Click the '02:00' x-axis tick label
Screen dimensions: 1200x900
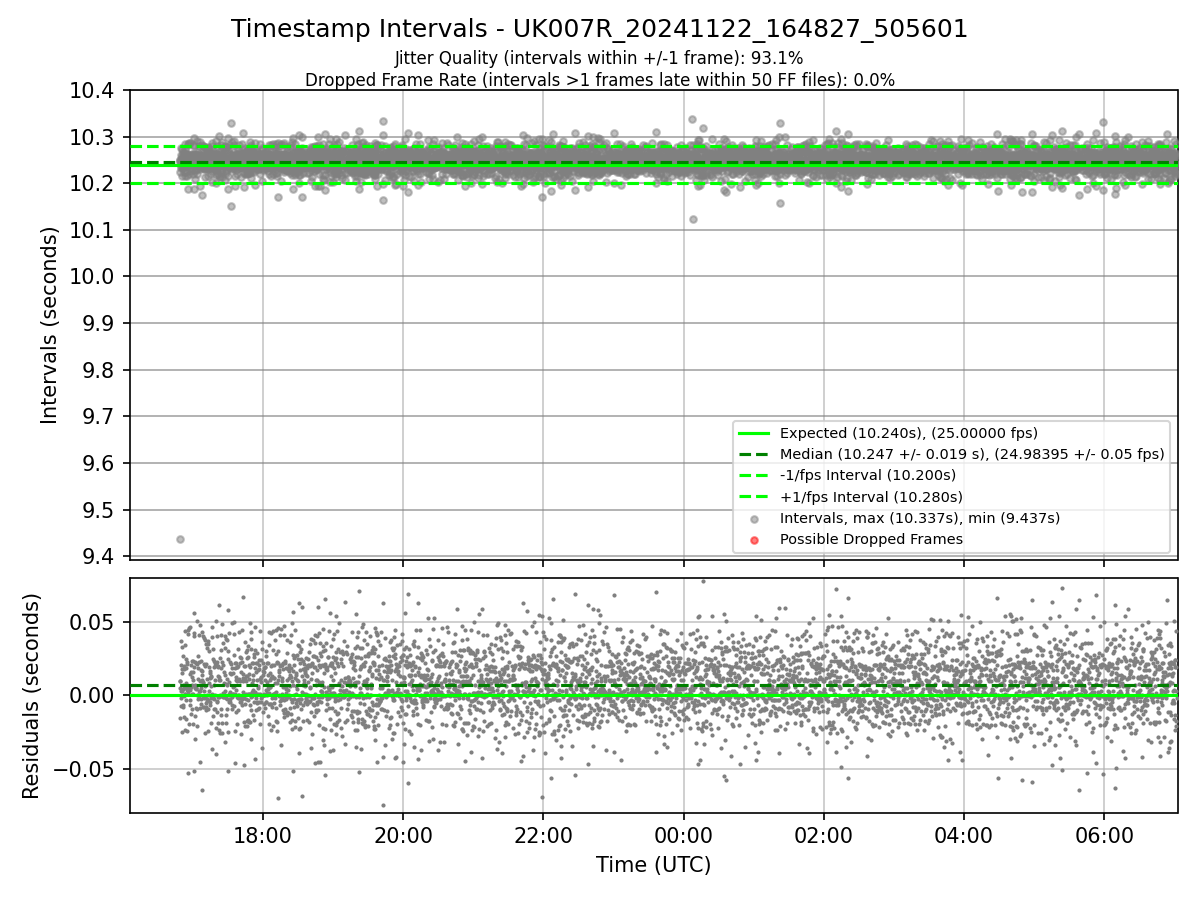click(x=824, y=835)
